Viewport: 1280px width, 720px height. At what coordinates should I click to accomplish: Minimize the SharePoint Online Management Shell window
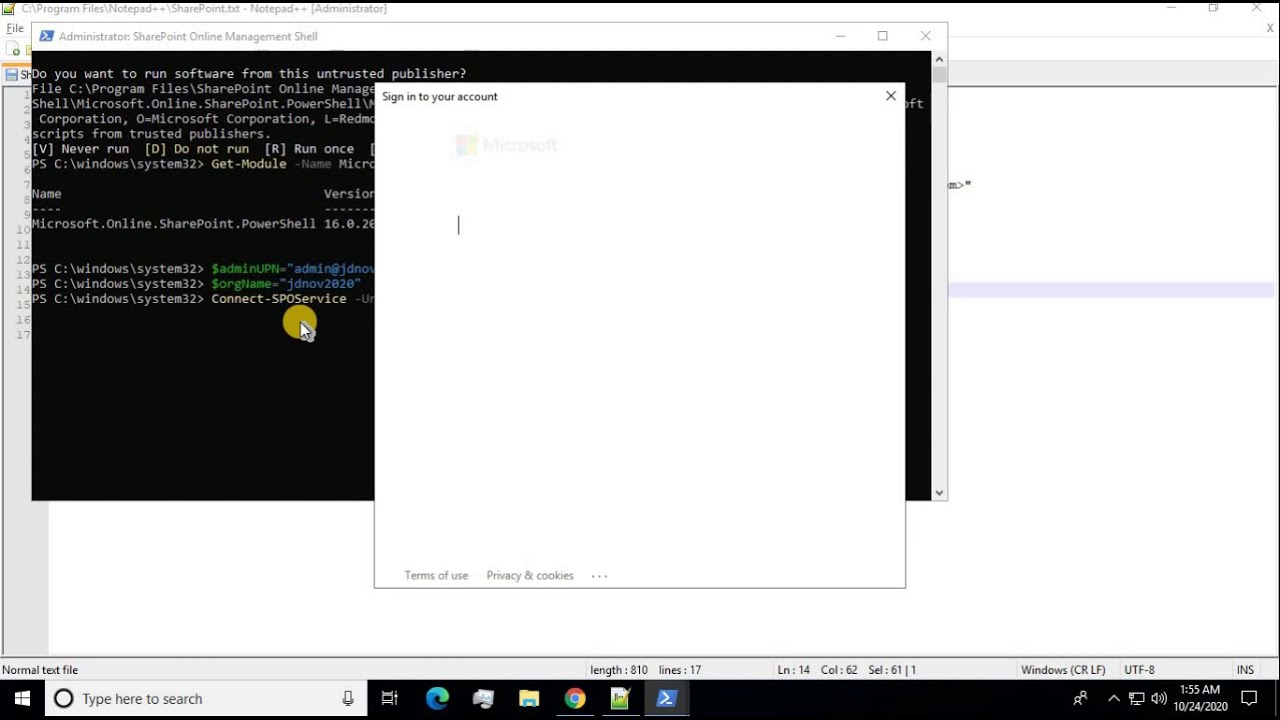pyautogui.click(x=840, y=36)
